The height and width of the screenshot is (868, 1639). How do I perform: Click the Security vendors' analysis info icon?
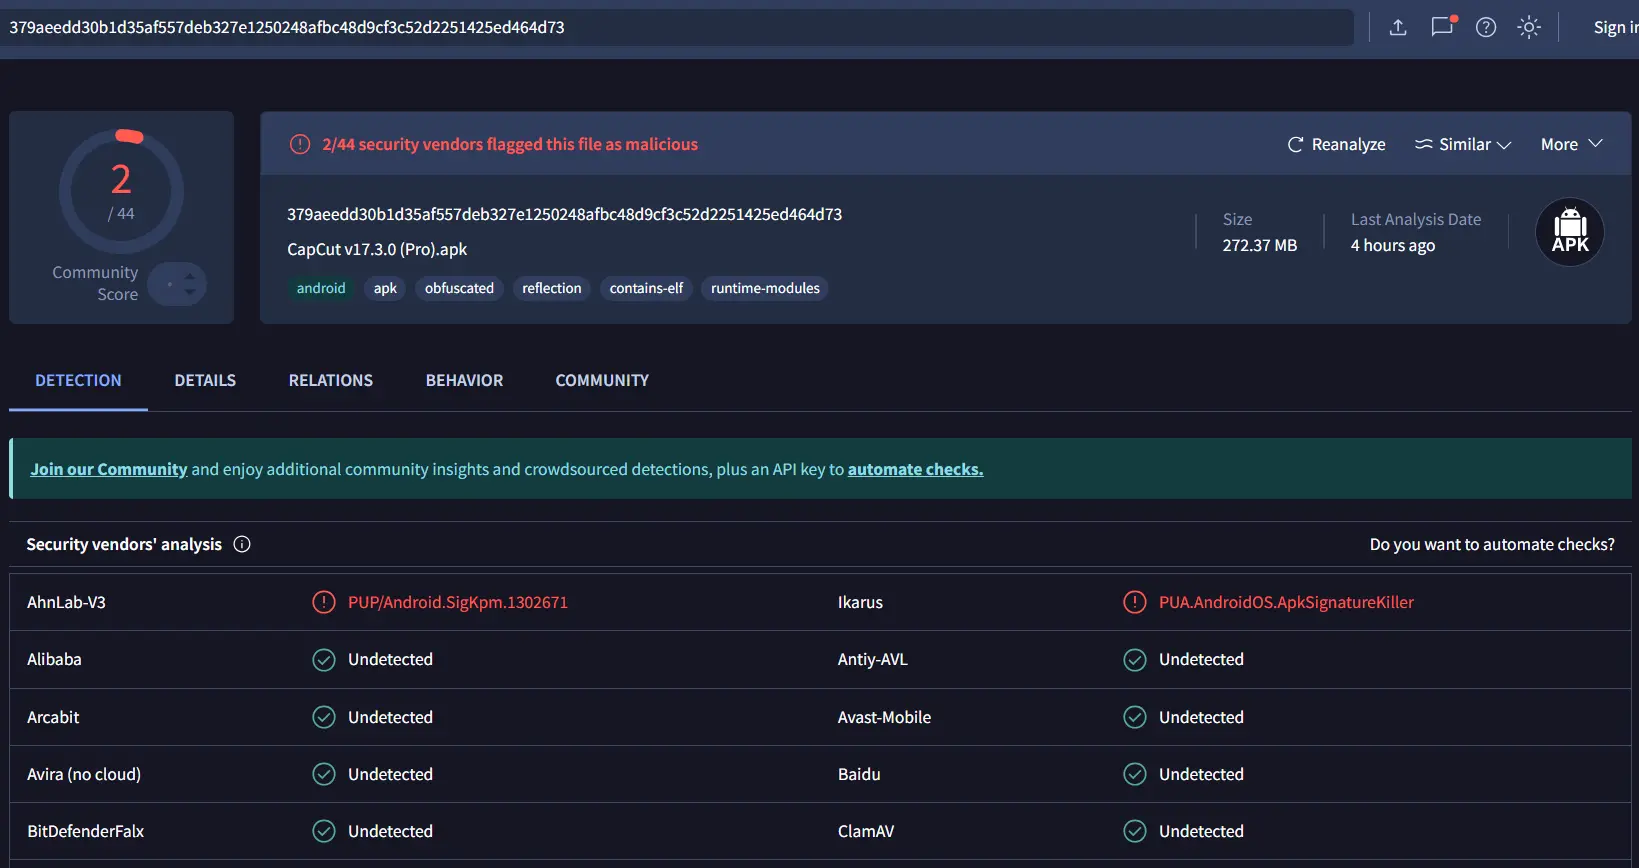point(242,544)
